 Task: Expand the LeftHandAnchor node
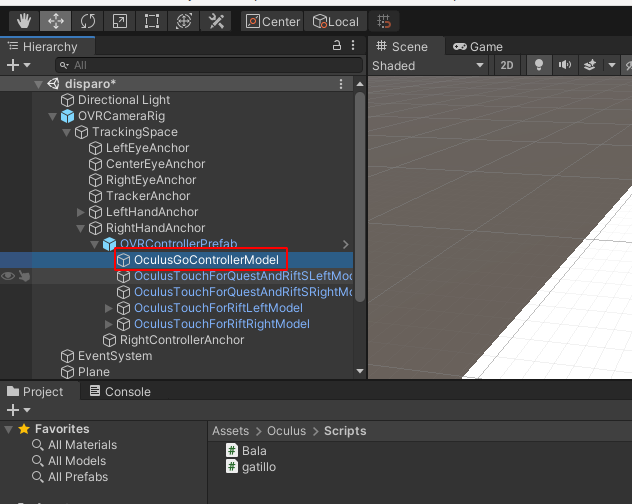click(x=81, y=212)
